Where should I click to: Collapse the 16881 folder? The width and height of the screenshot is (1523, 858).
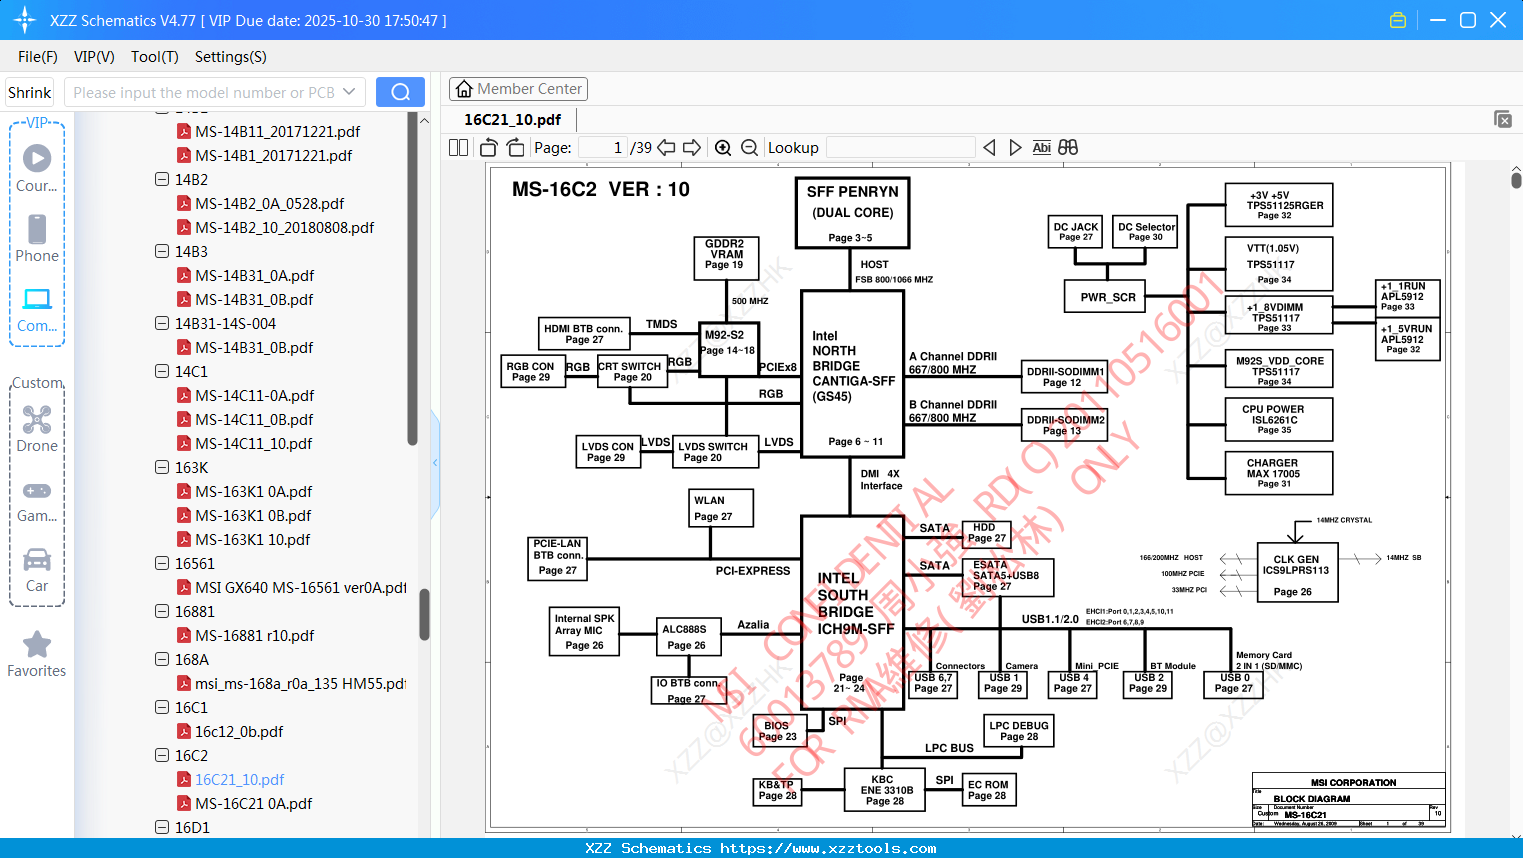pyautogui.click(x=162, y=612)
